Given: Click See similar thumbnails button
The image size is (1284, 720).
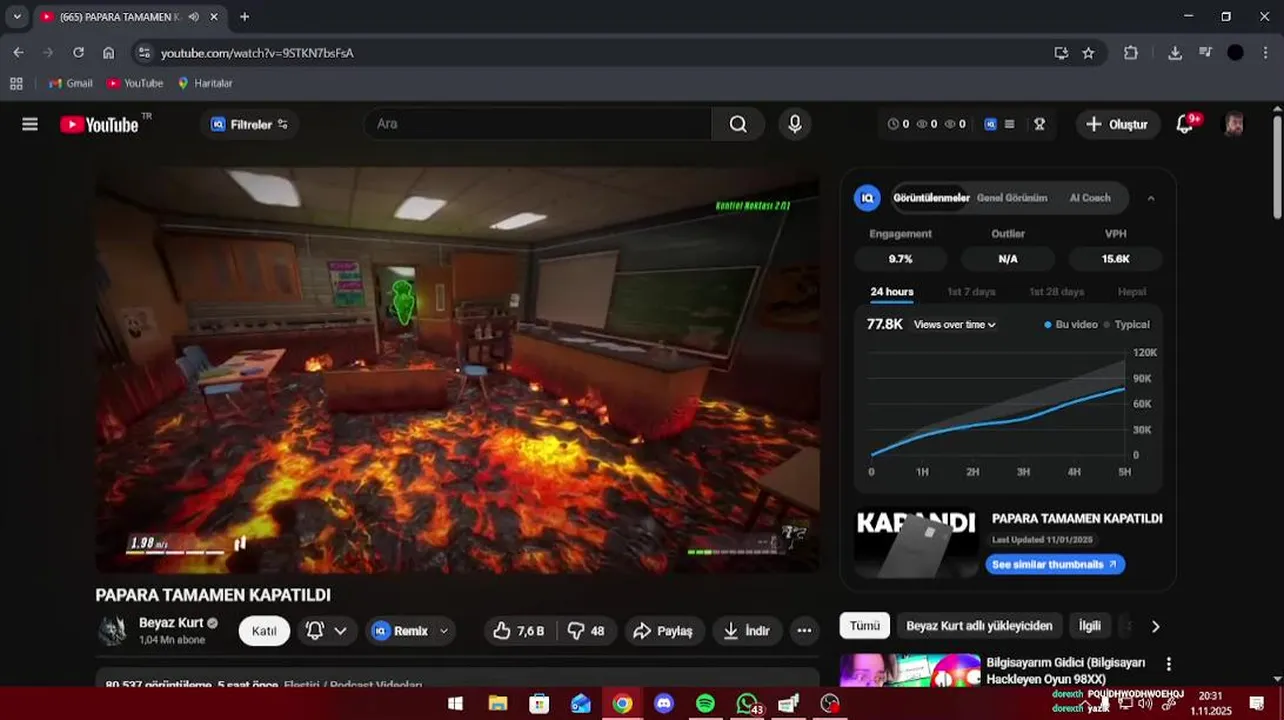Looking at the screenshot, I should click(1055, 564).
